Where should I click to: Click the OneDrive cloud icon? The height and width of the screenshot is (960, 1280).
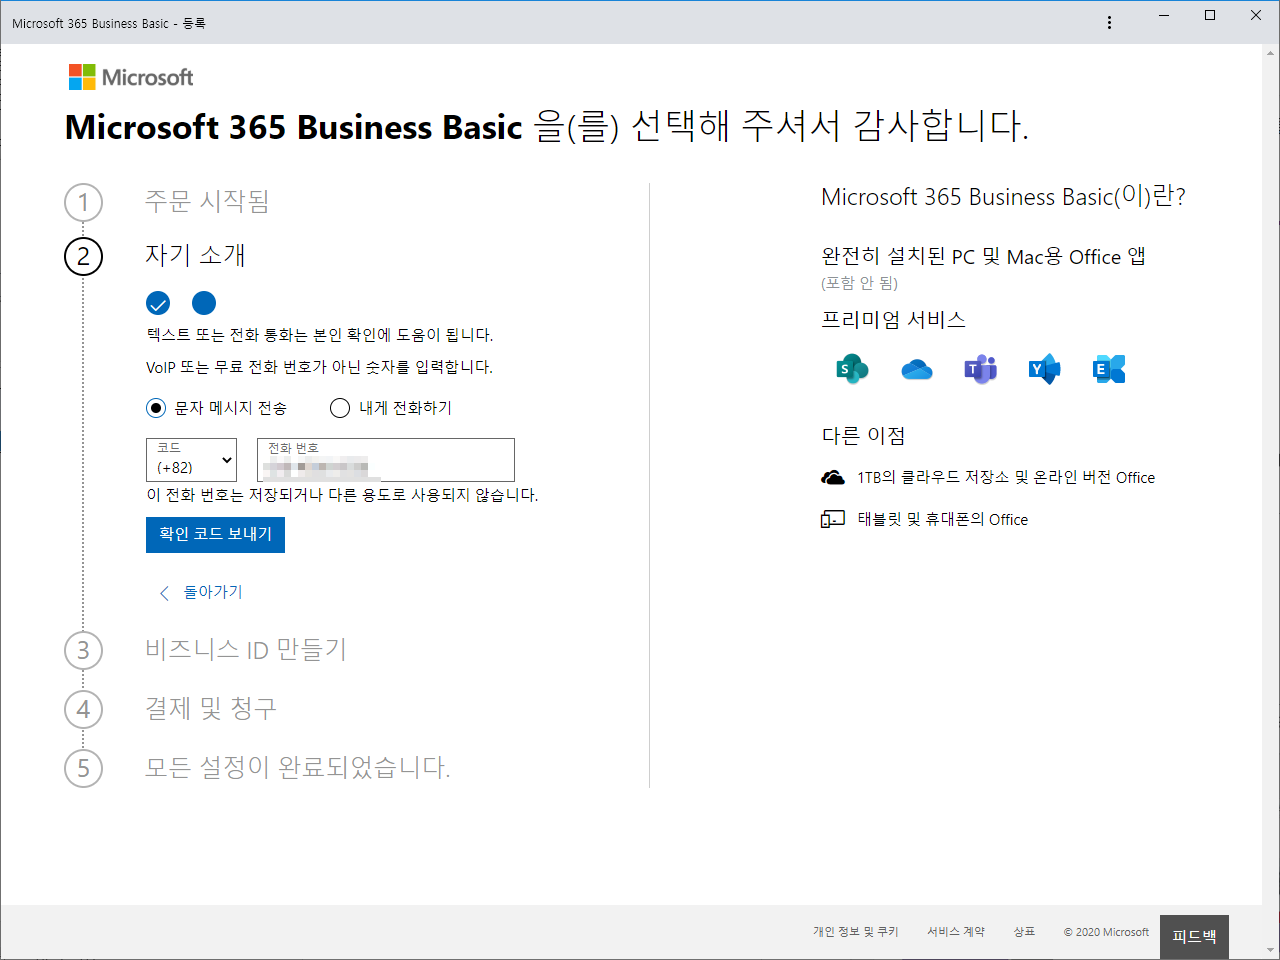coord(916,370)
